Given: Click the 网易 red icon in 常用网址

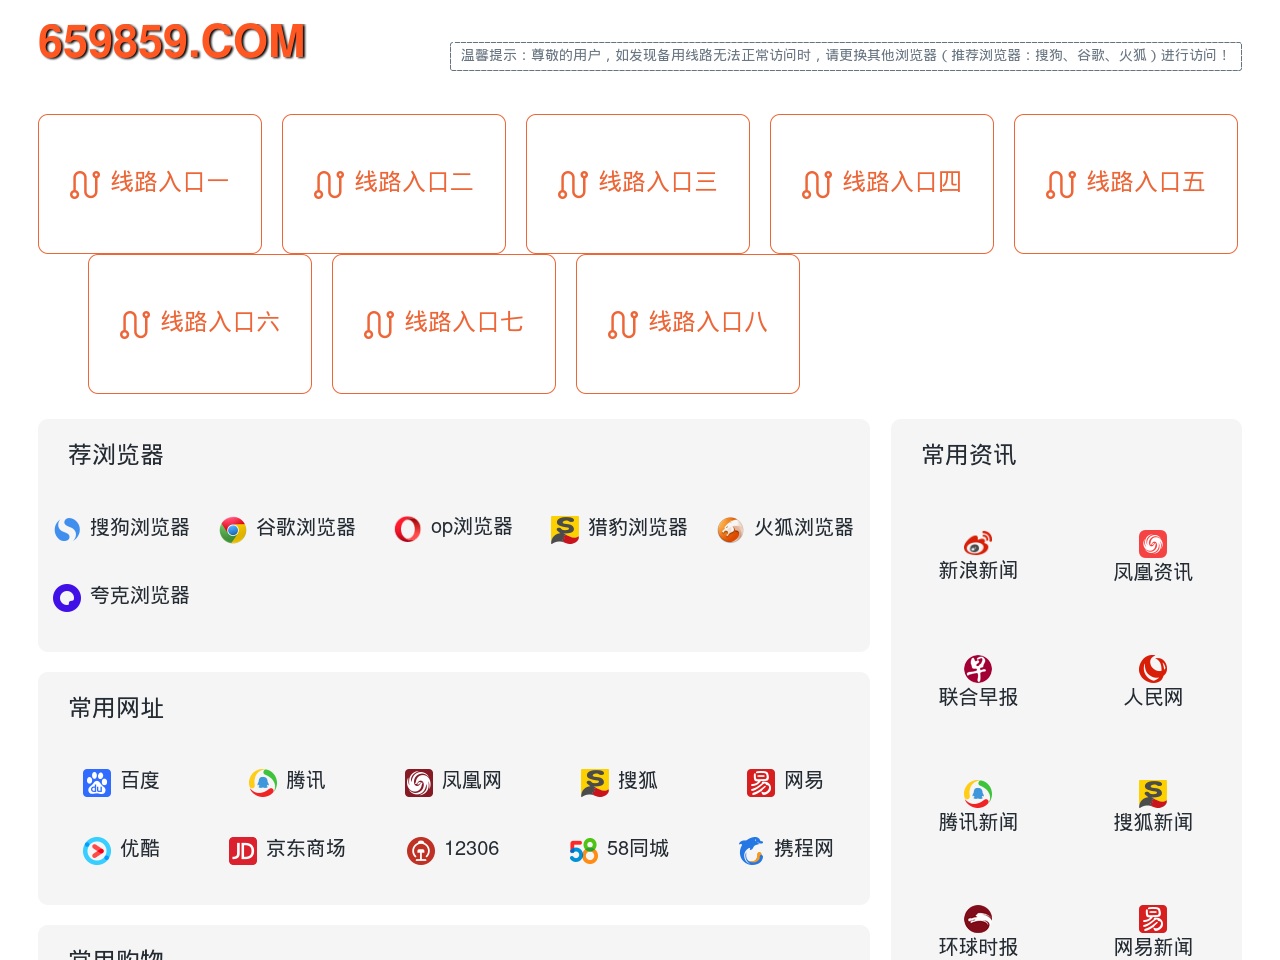Looking at the screenshot, I should [x=761, y=783].
